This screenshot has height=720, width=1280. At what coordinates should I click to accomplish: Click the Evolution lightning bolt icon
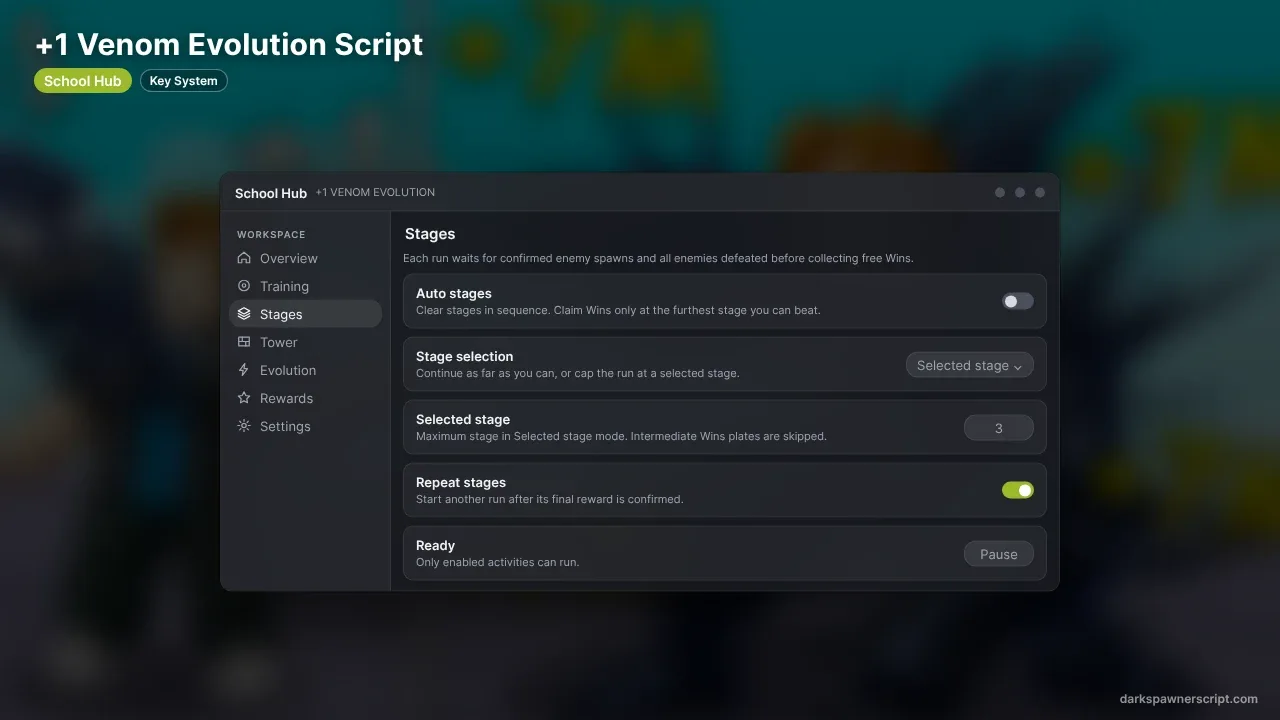pos(244,370)
